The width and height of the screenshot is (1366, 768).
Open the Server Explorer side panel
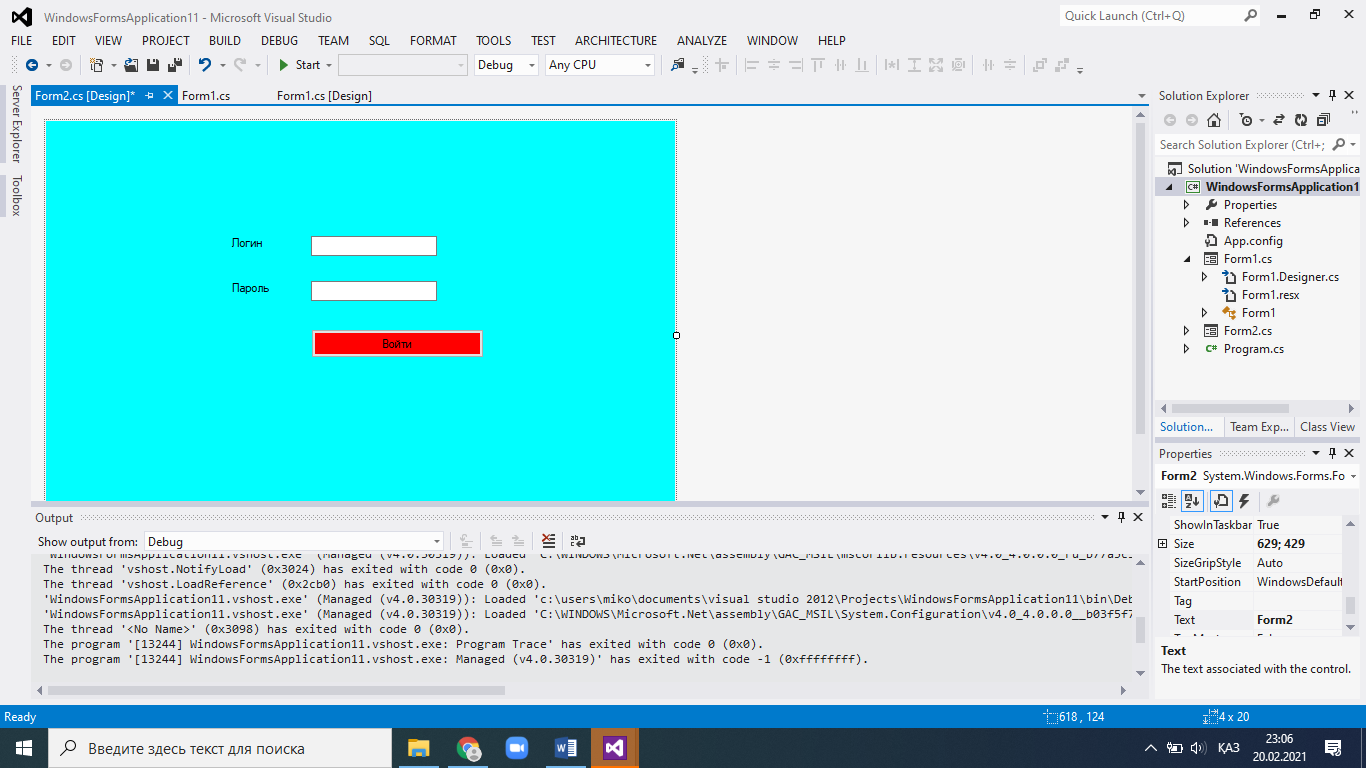point(16,124)
